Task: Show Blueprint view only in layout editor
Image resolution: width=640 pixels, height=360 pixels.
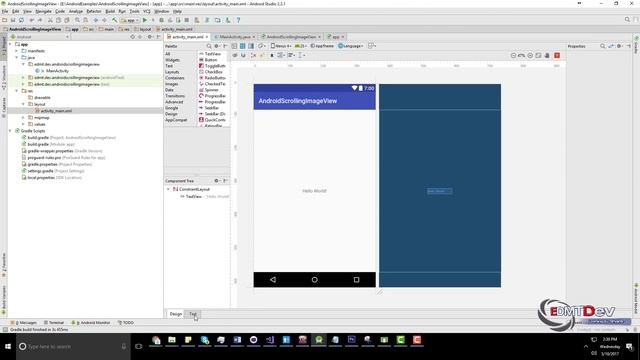Action: (242, 46)
